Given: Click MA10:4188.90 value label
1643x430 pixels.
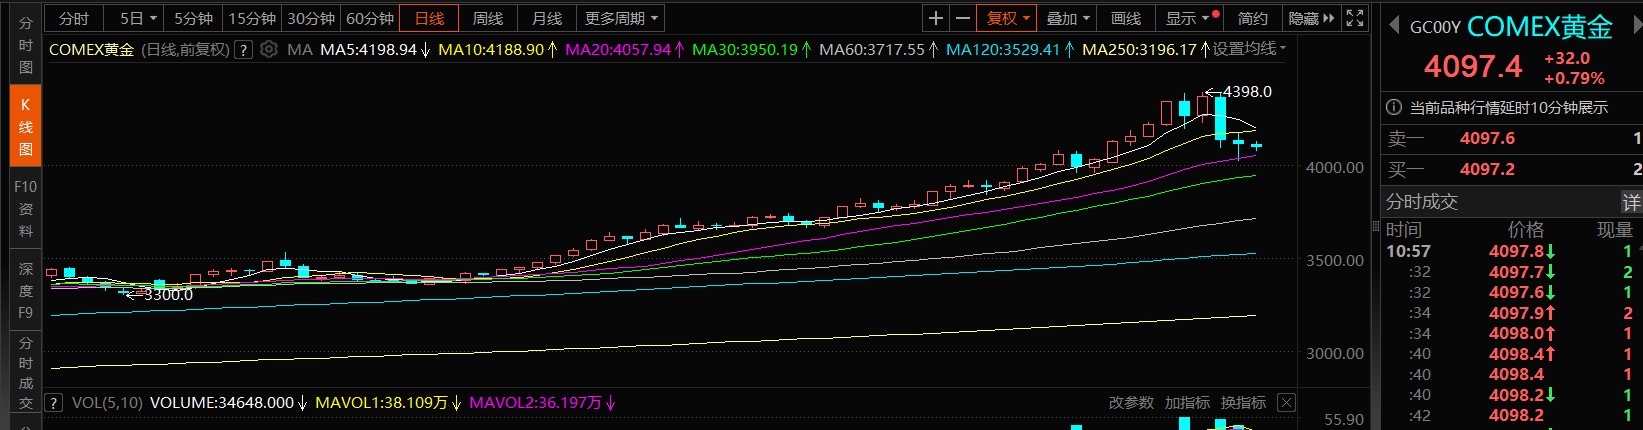Looking at the screenshot, I should [x=491, y=49].
